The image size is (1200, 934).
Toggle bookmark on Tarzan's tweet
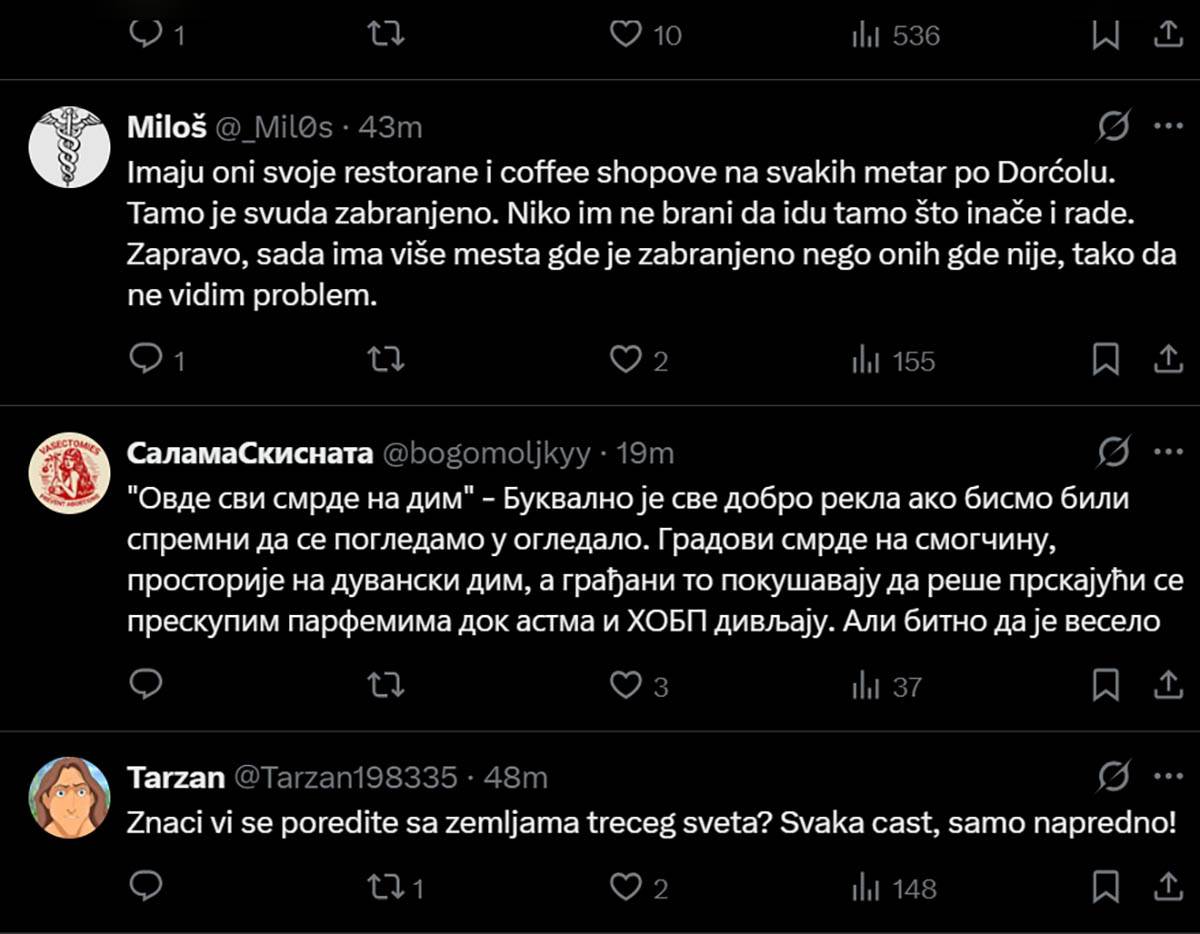(x=1106, y=889)
